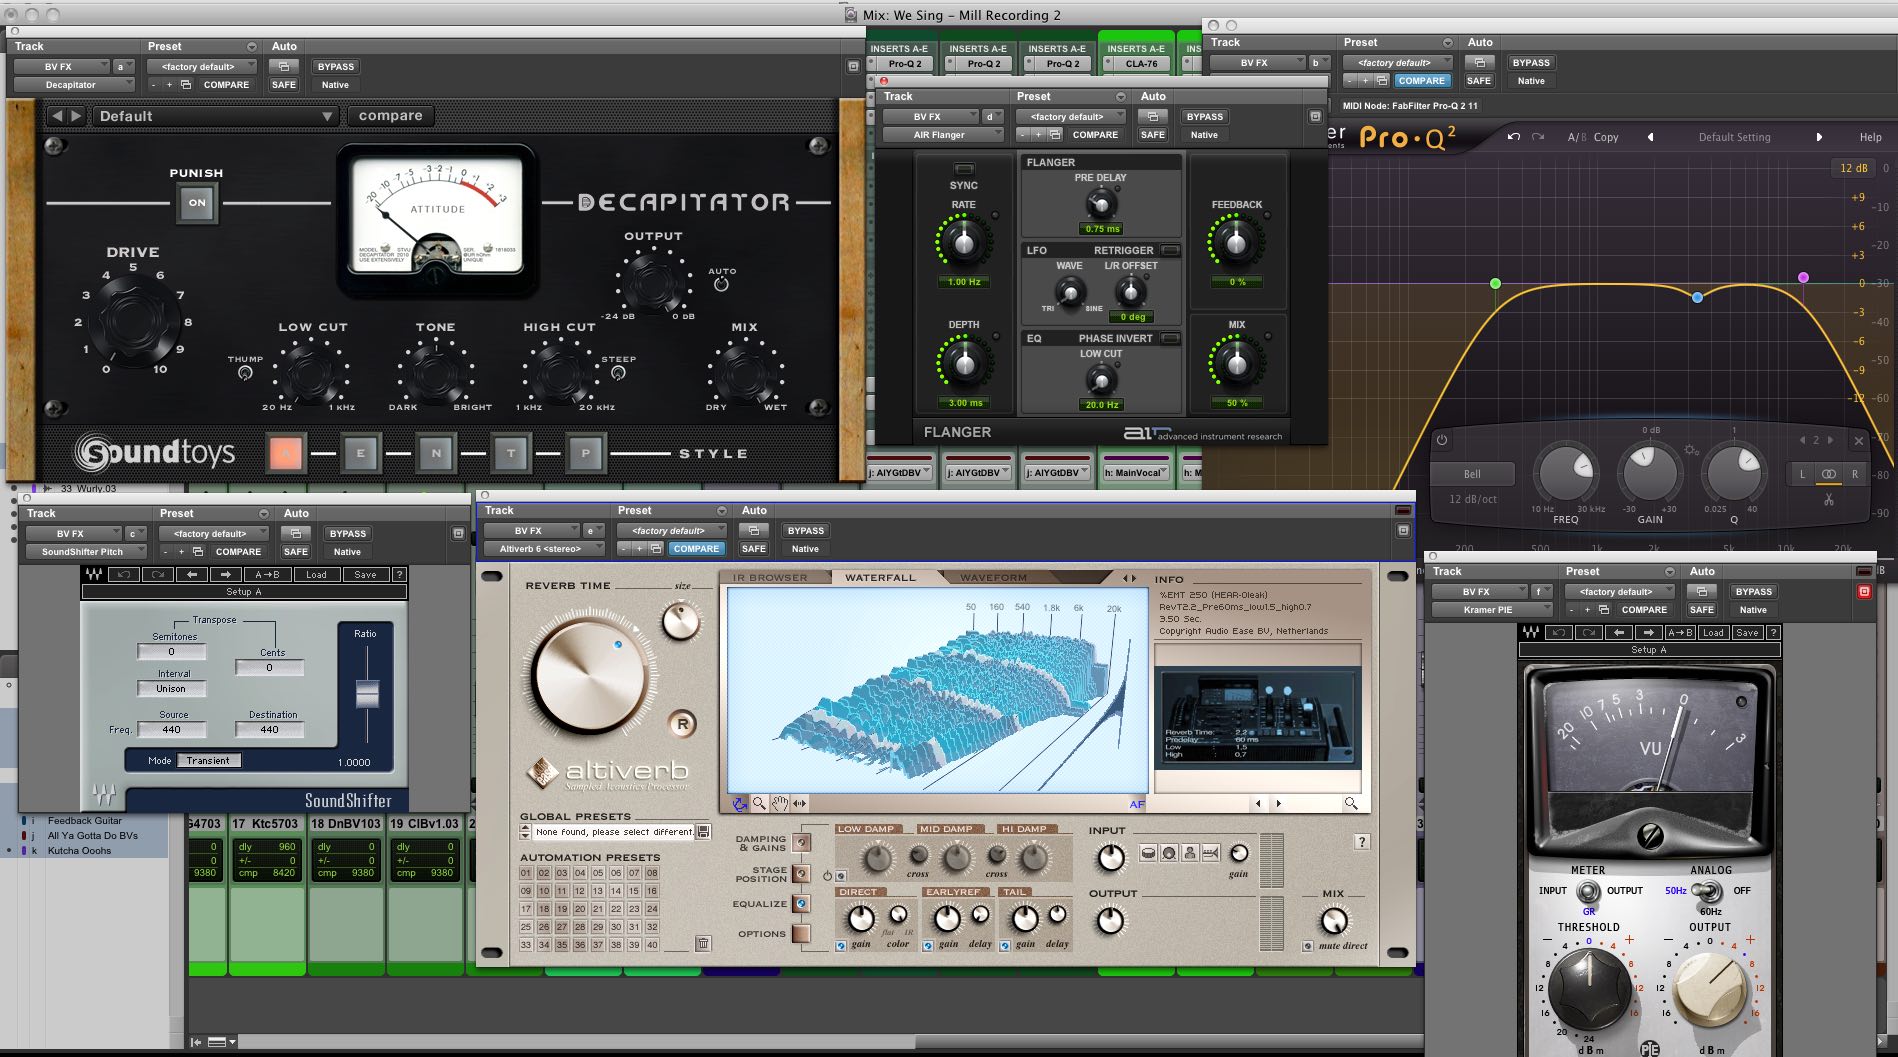The height and width of the screenshot is (1057, 1898).
Task: Open the AIR Flanger plugin selector dropdown
Action: 944,135
